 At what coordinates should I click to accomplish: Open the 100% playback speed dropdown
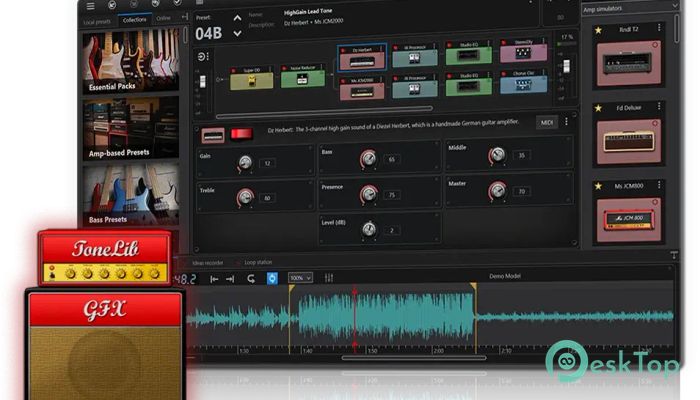[x=300, y=278]
